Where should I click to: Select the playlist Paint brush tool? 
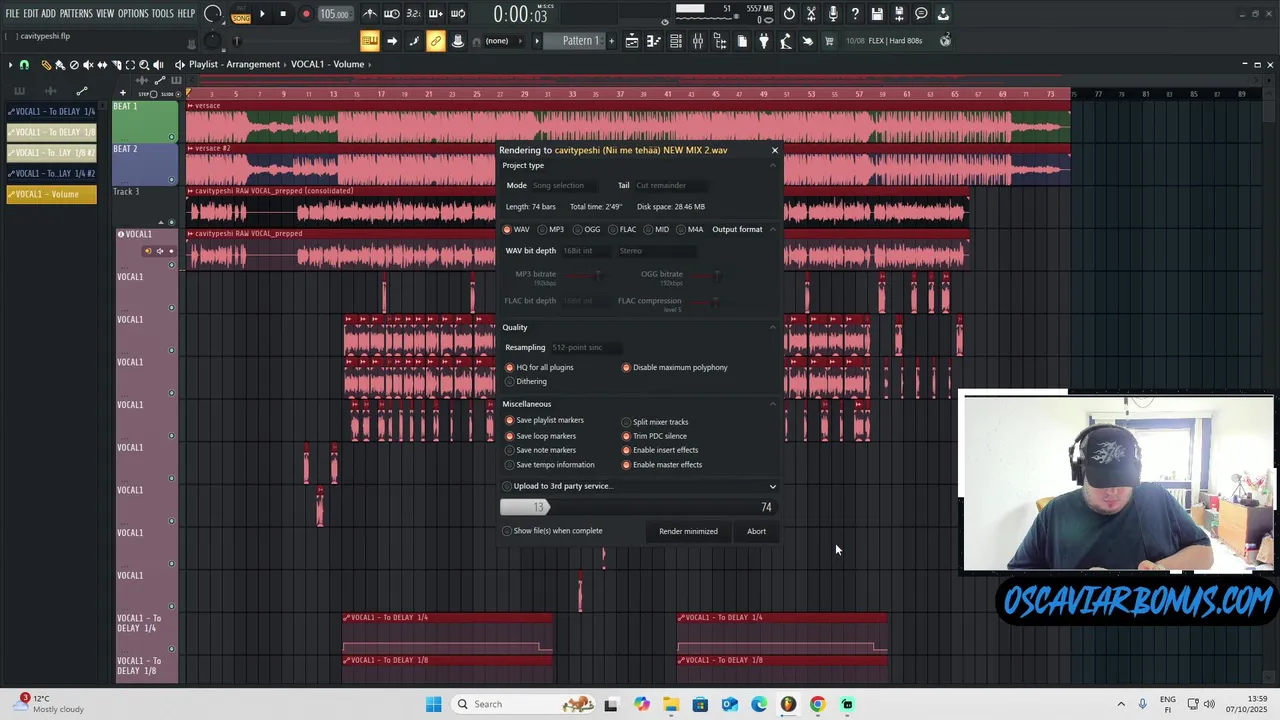pos(60,65)
